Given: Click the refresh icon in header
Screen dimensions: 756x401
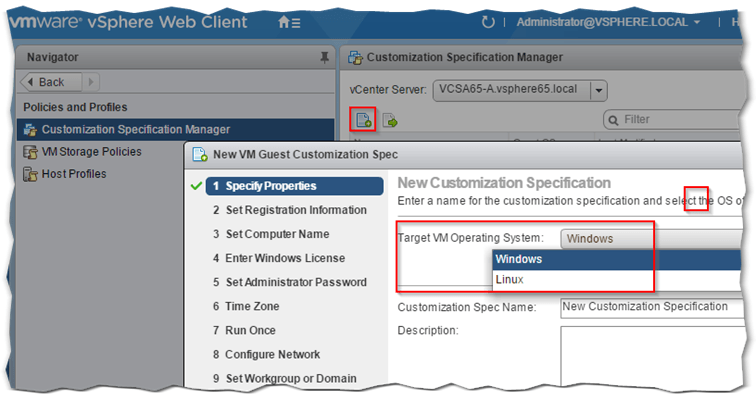Looking at the screenshot, I should tap(488, 22).
